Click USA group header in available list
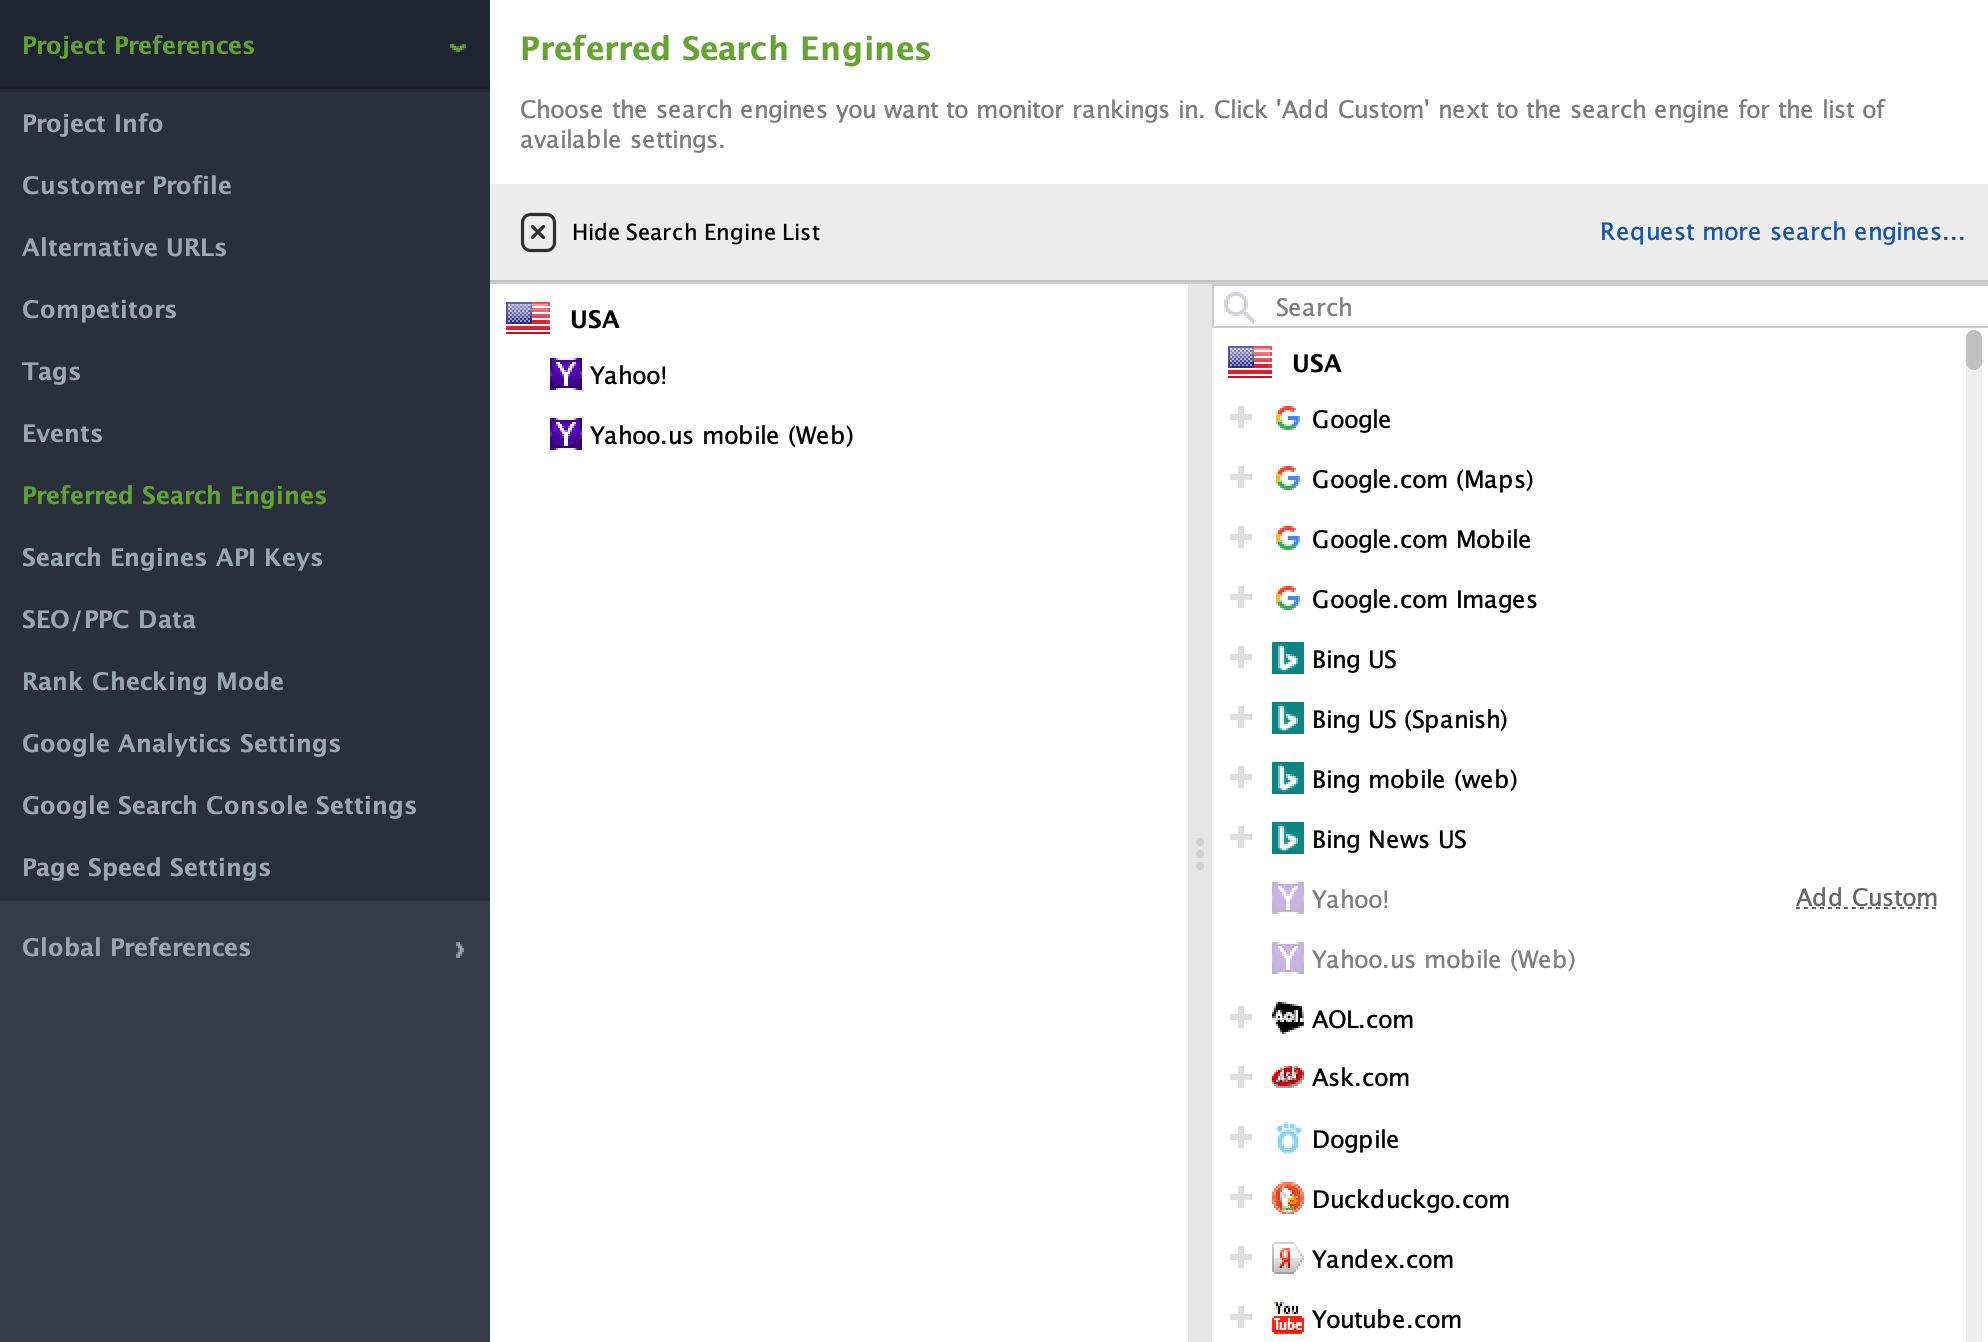 [1316, 363]
